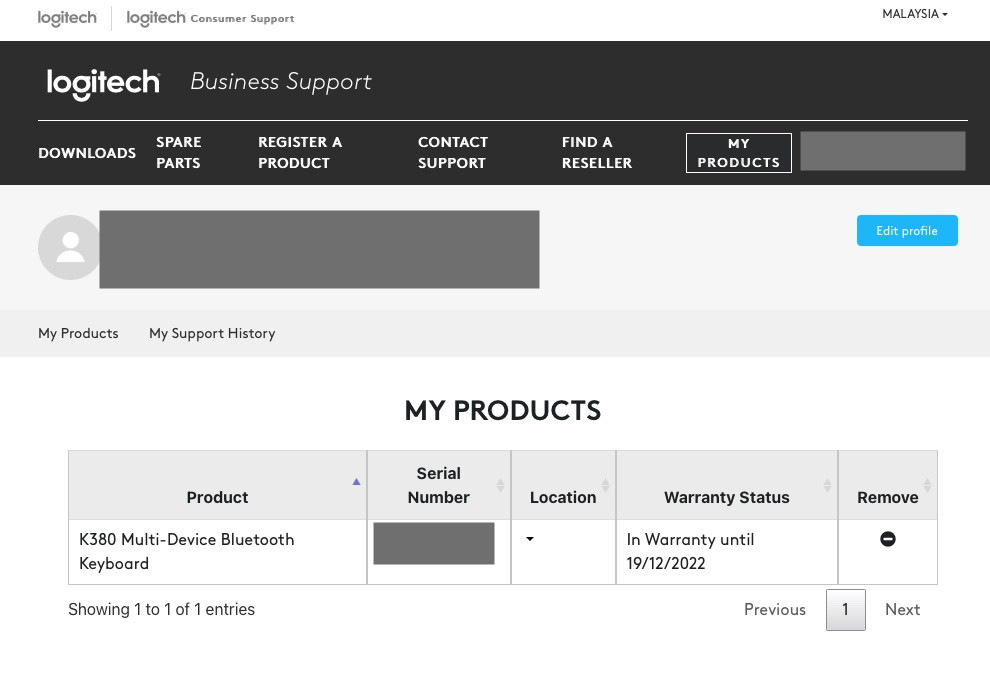Click the K380 Multi-Device Bluetooth Keyboard cell
The height and width of the screenshot is (684, 990).
217,552
